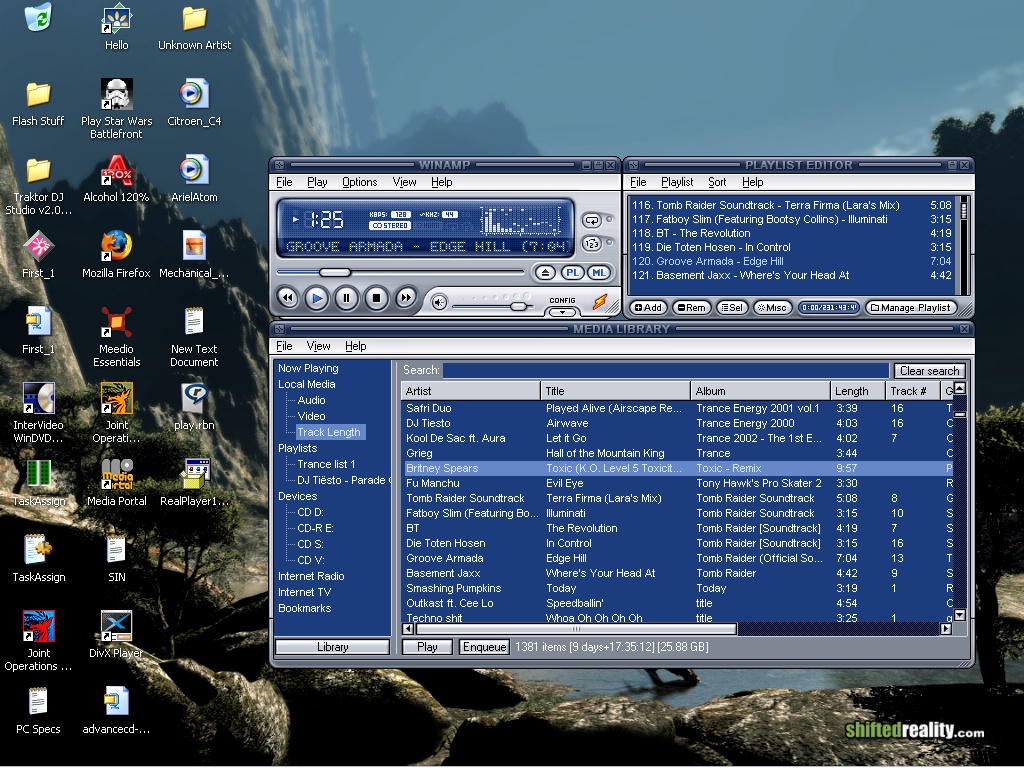Click the Winamp lightning bolt icon
The image size is (1024, 768).
point(600,302)
